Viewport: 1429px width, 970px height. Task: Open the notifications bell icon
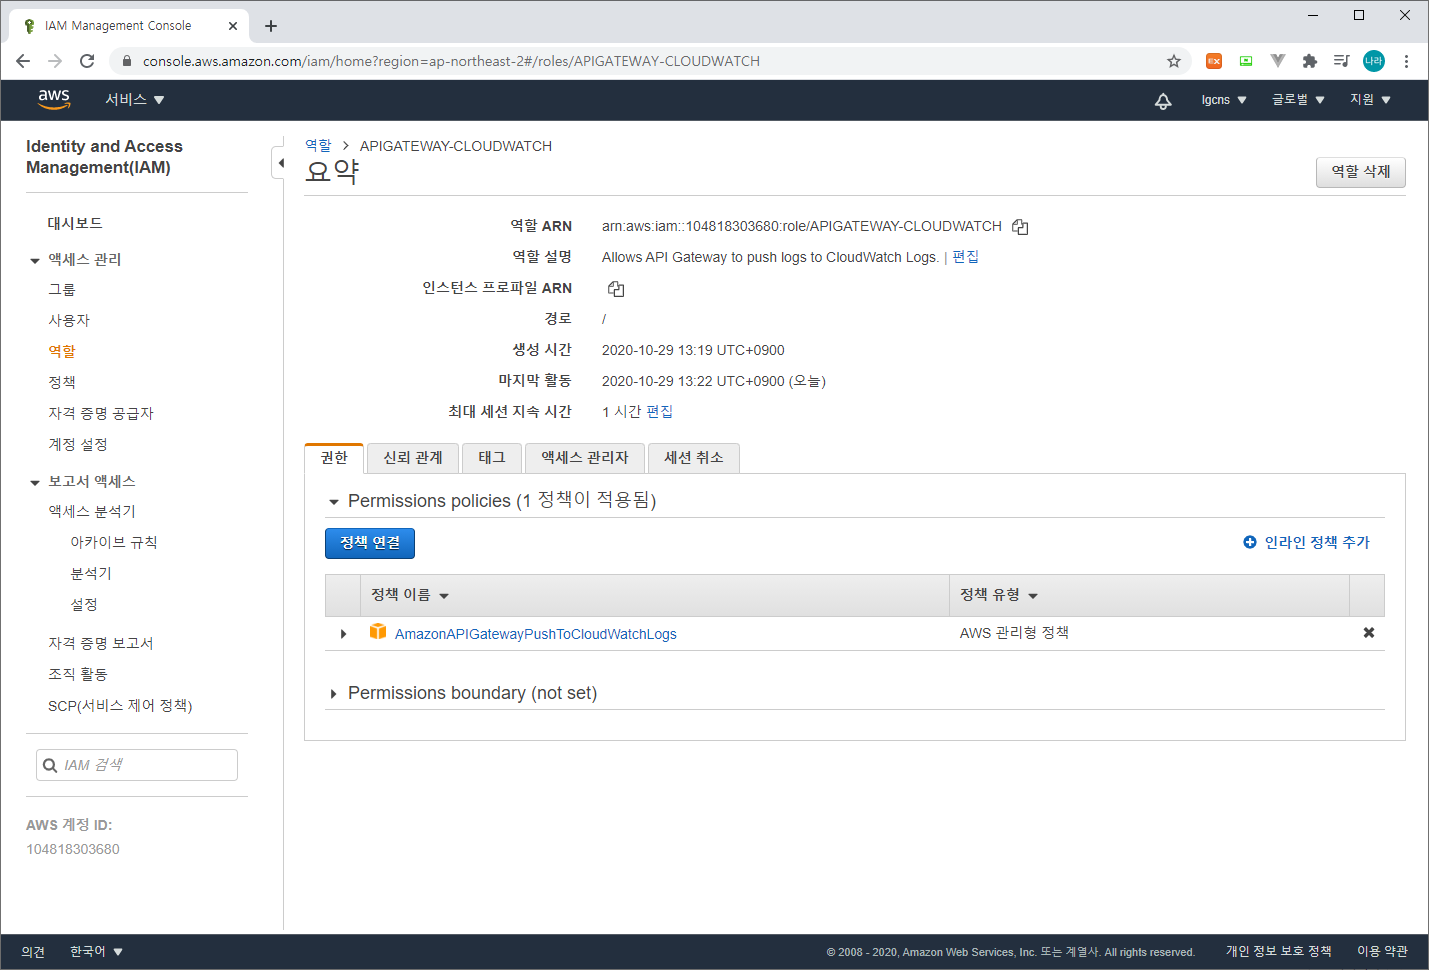pyautogui.click(x=1163, y=100)
